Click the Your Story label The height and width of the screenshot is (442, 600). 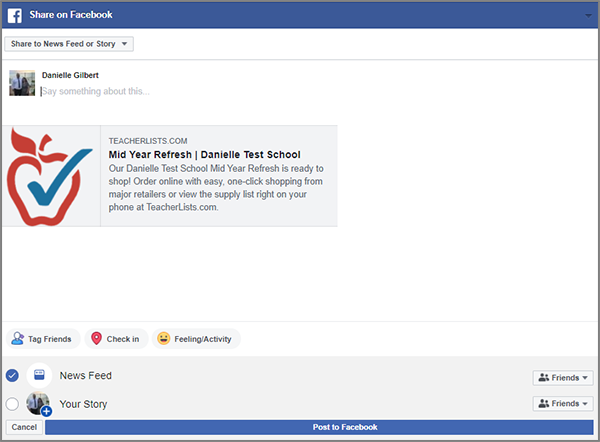coord(83,404)
